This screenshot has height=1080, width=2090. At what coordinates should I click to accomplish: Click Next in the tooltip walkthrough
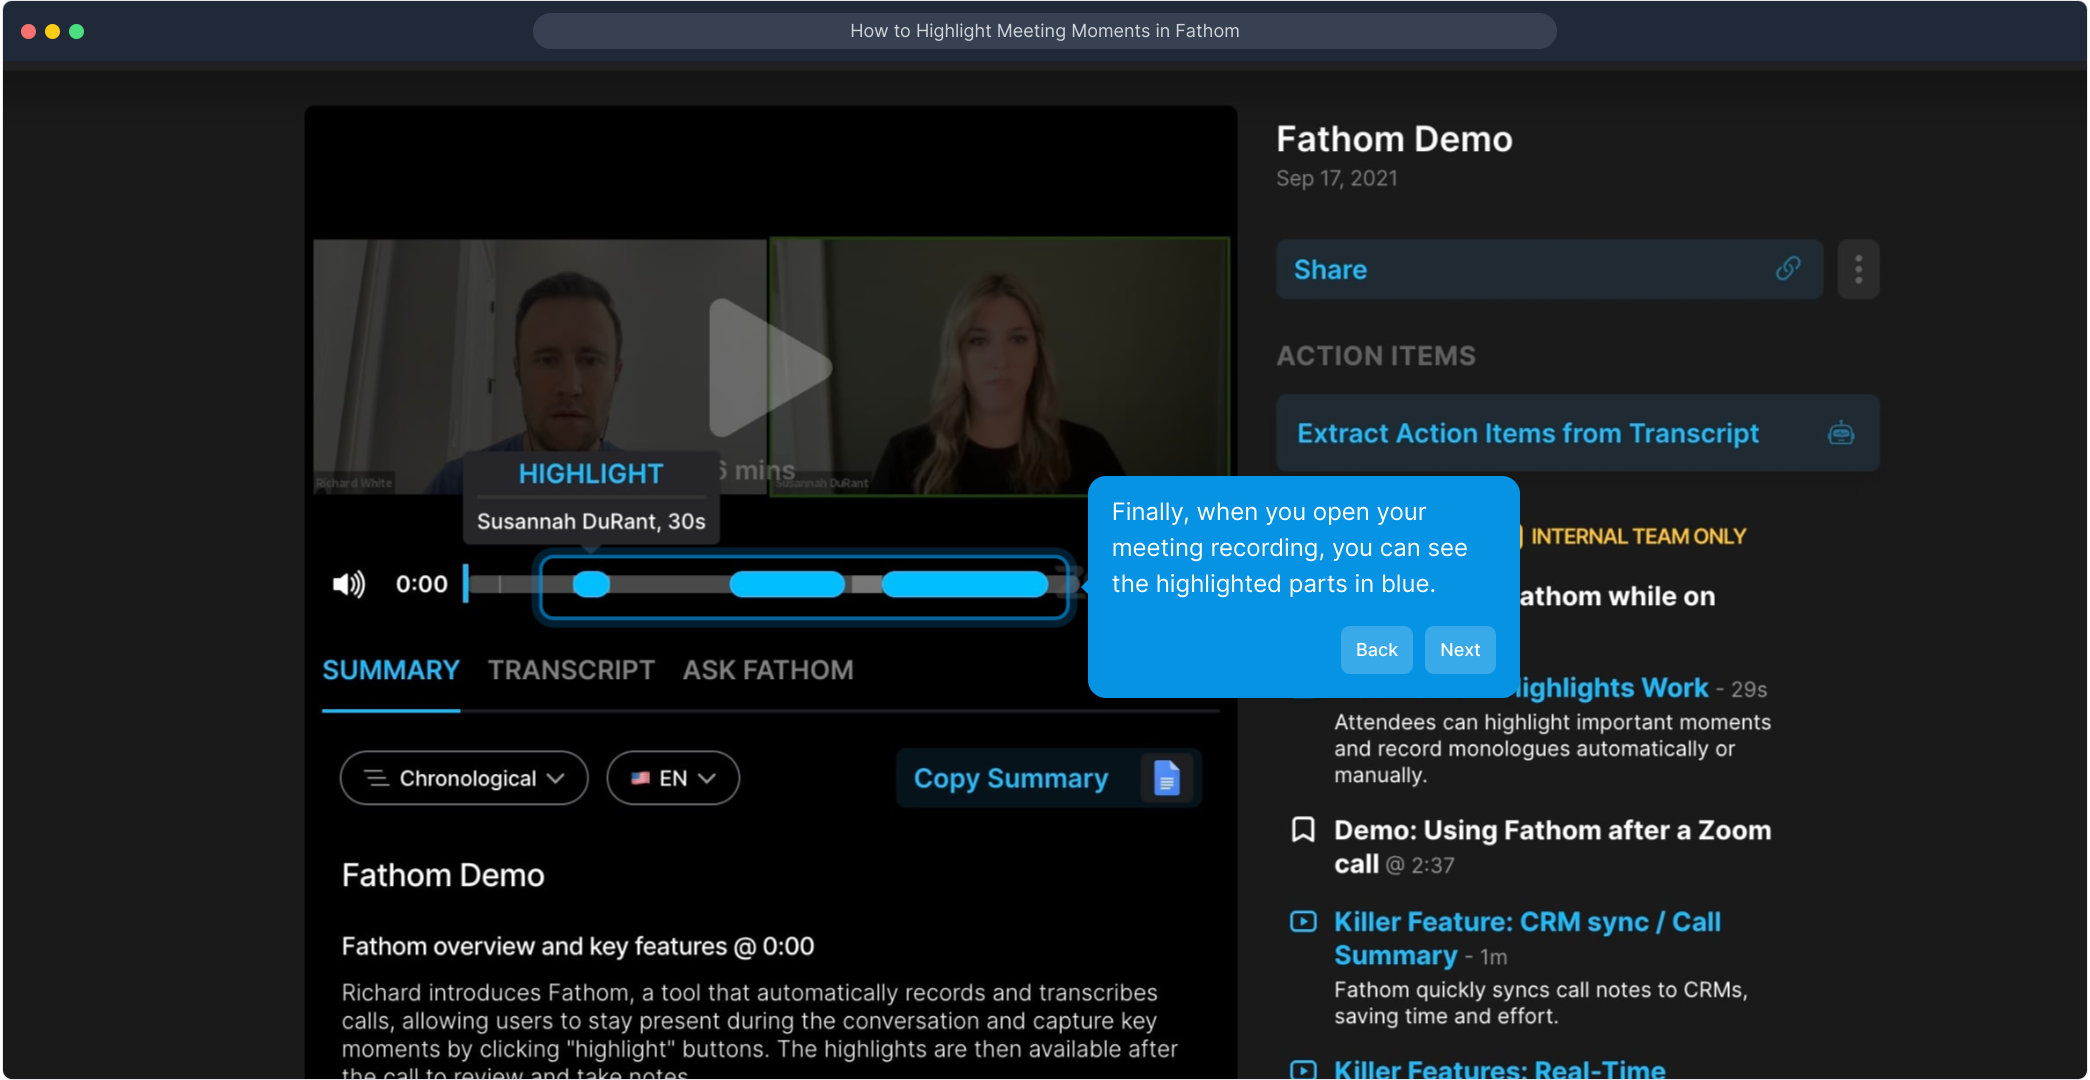click(1460, 650)
